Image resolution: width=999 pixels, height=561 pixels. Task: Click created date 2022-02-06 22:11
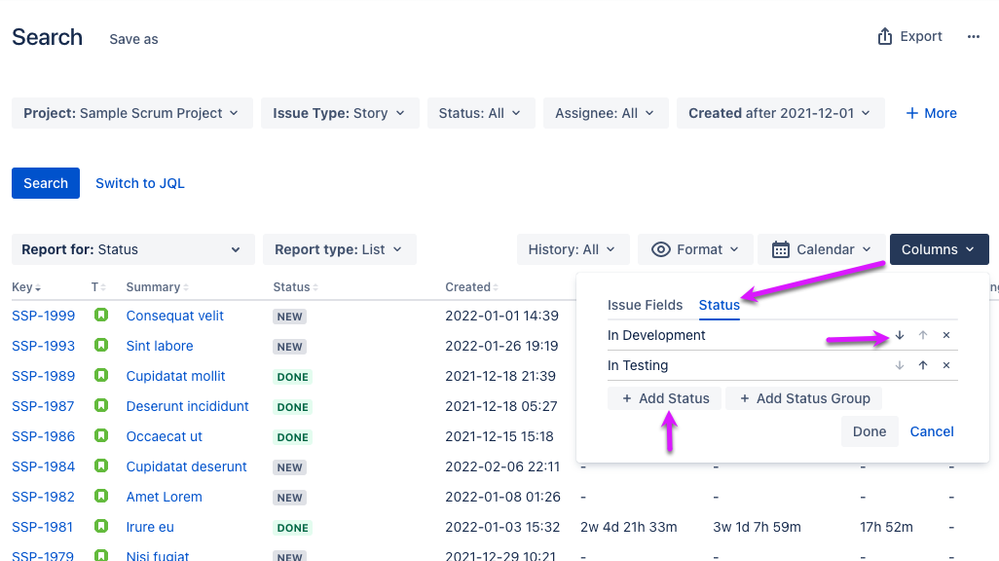coord(502,467)
